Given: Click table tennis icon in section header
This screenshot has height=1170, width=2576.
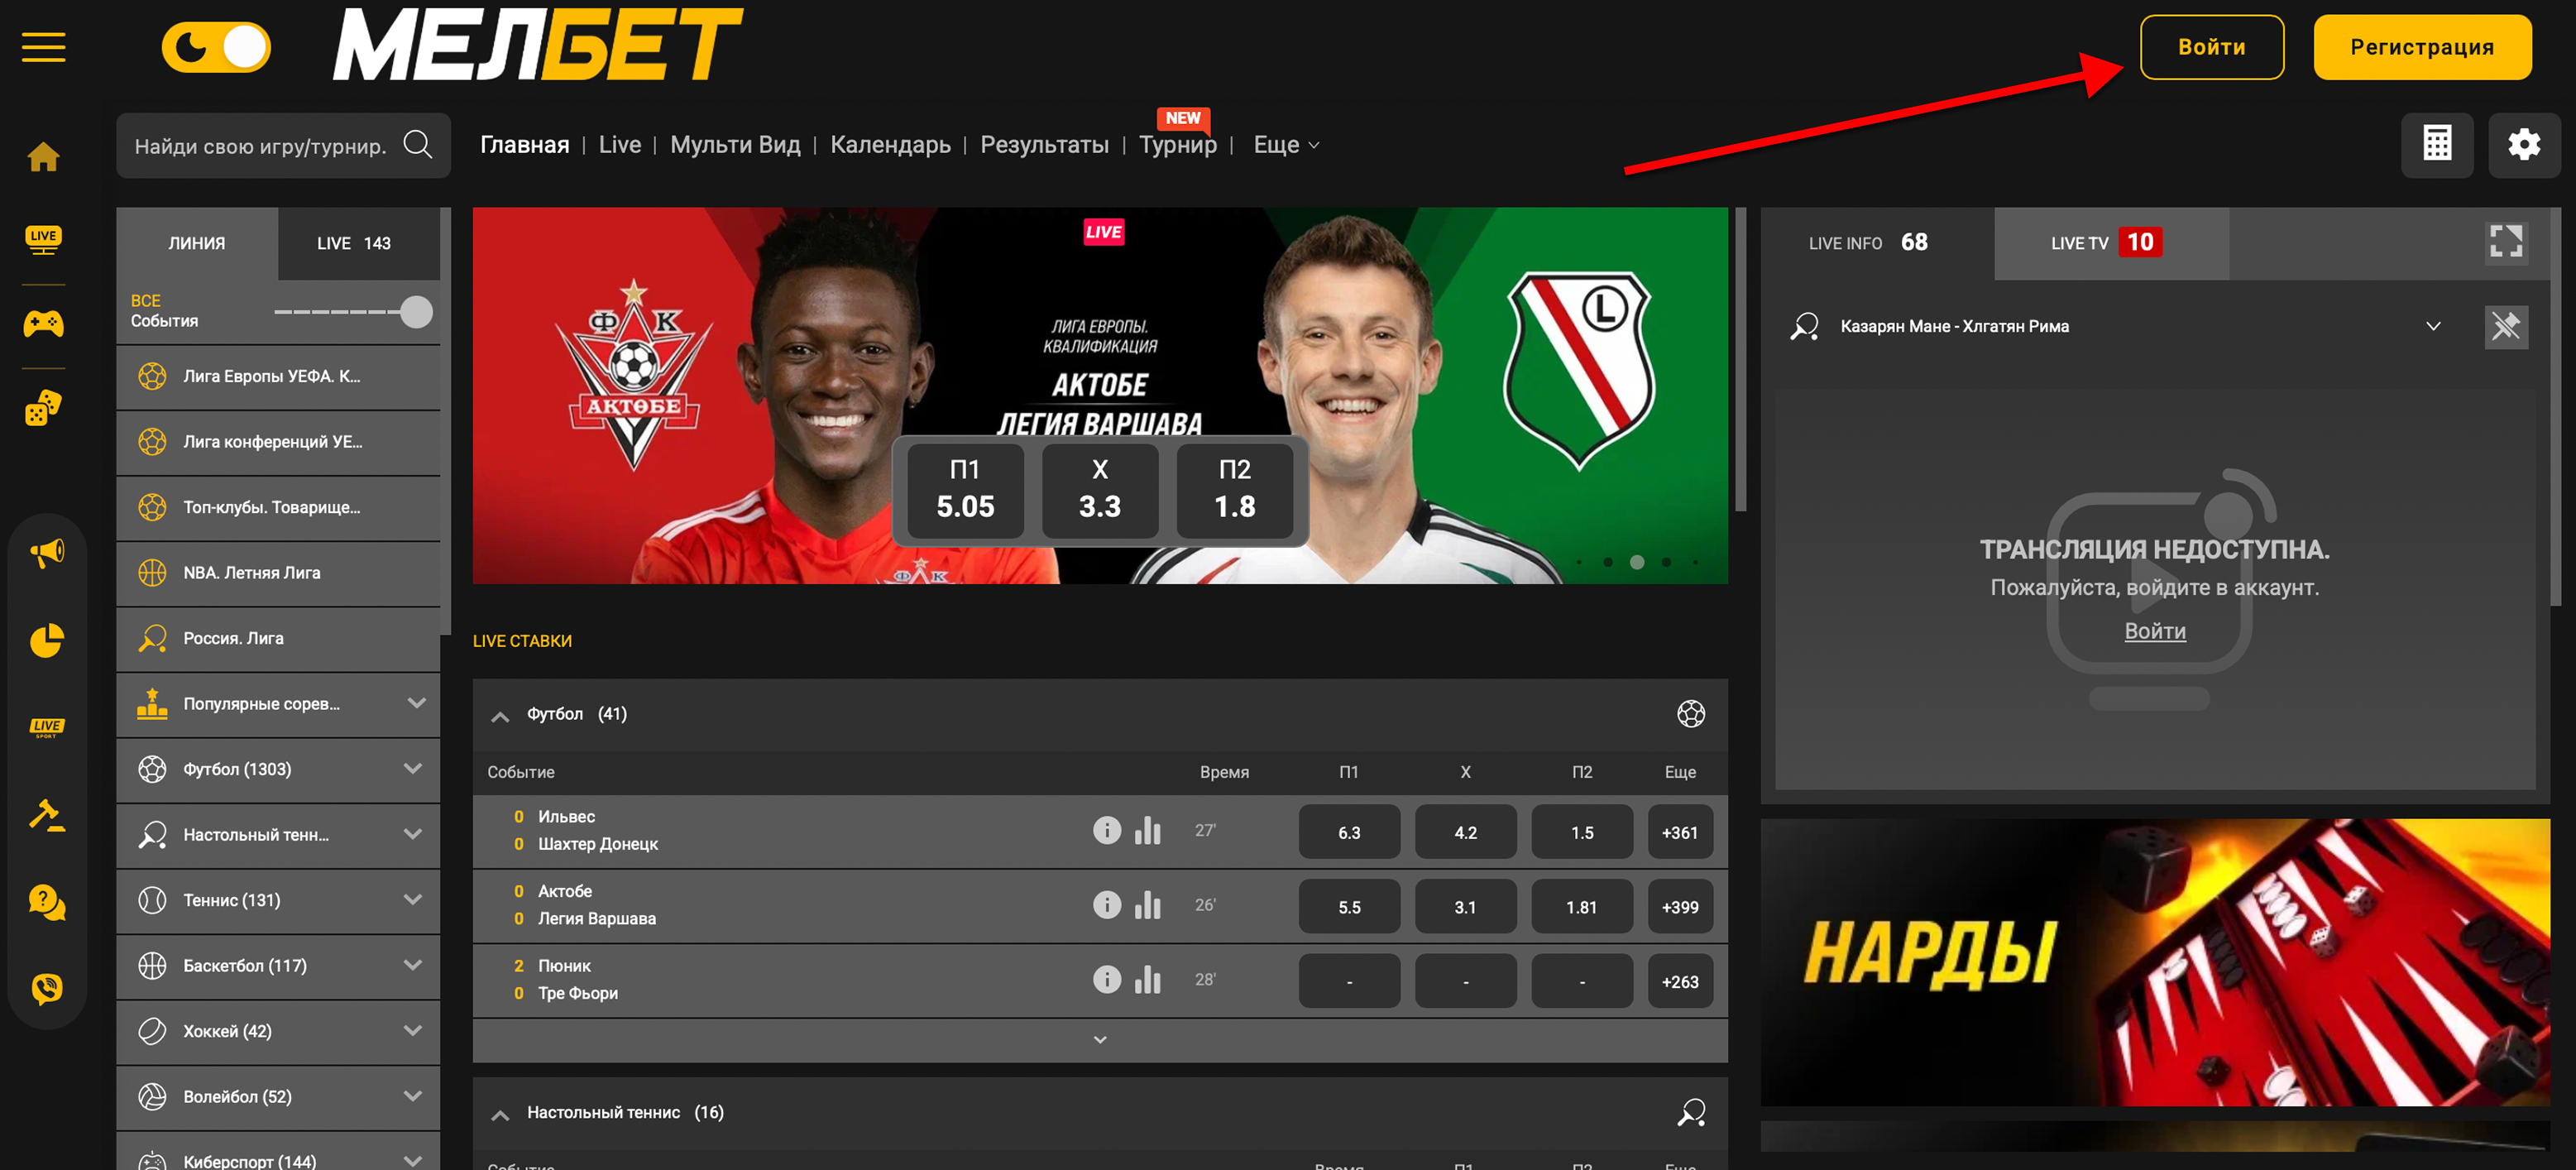Looking at the screenshot, I should tap(1690, 1112).
